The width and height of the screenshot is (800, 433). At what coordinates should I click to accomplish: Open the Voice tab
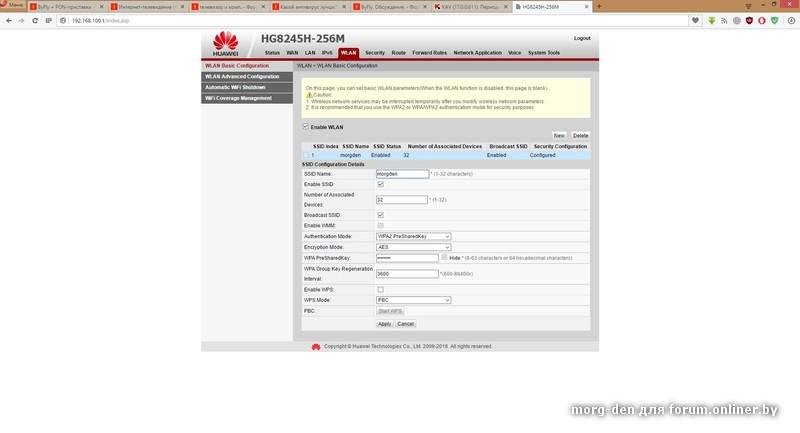coord(515,53)
